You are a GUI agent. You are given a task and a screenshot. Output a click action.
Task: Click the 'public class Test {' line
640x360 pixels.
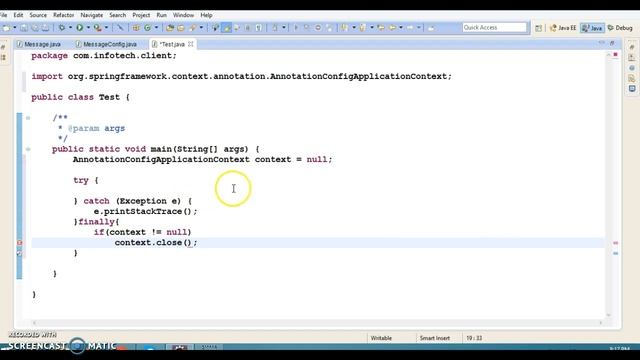click(x=80, y=97)
